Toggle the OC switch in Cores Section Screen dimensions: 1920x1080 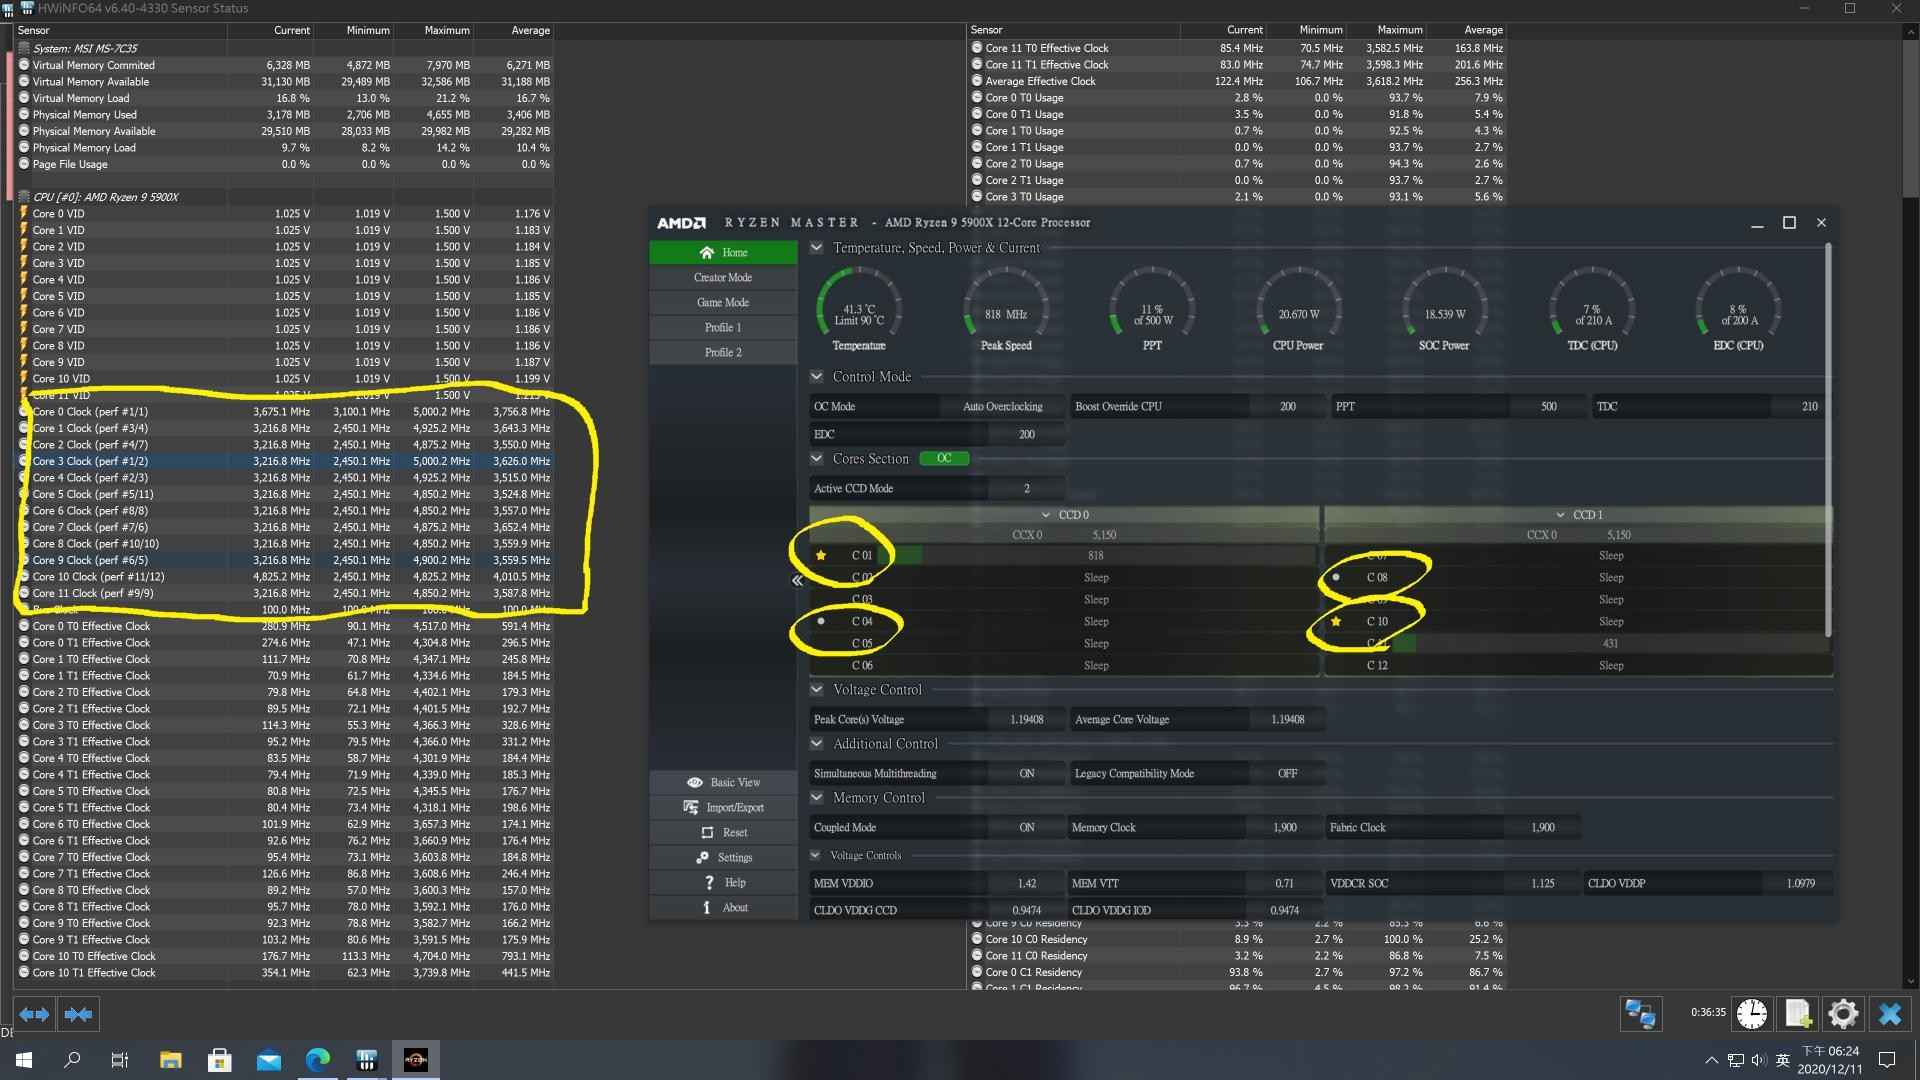[944, 459]
